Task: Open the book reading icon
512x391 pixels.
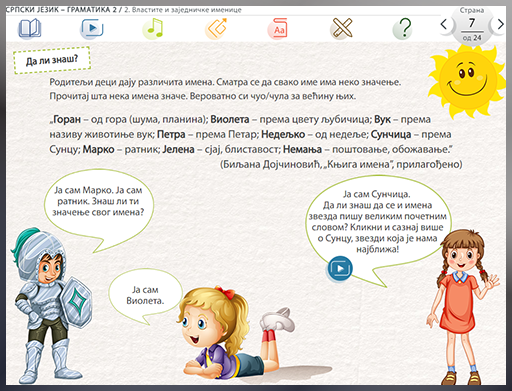Action: (x=29, y=28)
